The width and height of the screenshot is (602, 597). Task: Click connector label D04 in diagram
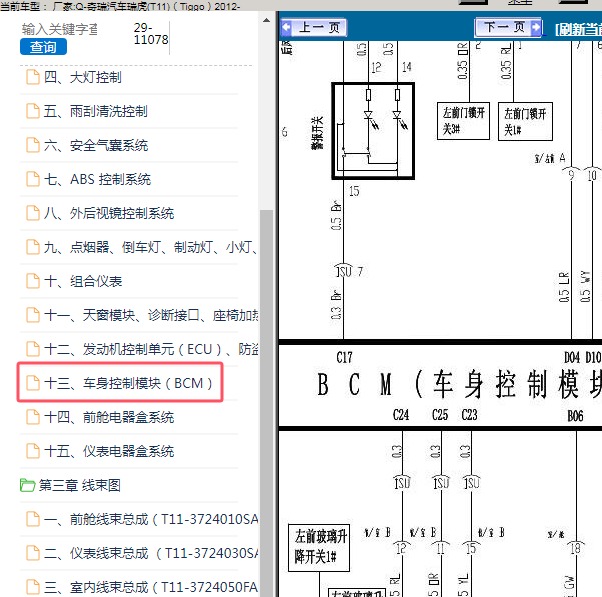[572, 357]
